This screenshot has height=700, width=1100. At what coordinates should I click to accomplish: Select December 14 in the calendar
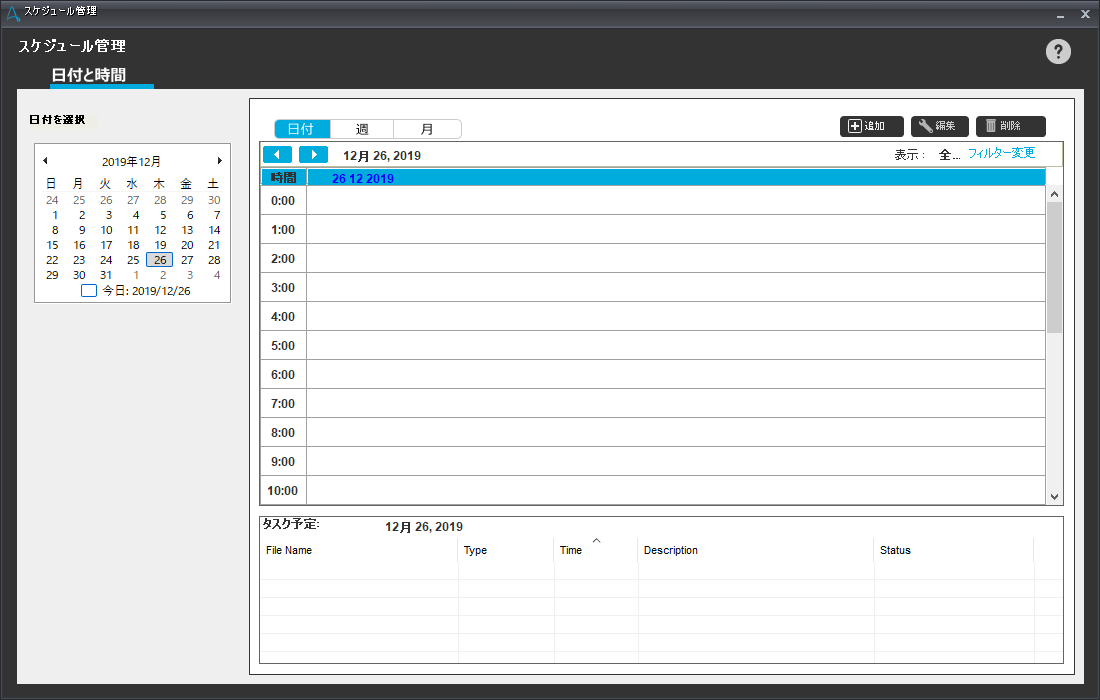pos(214,230)
